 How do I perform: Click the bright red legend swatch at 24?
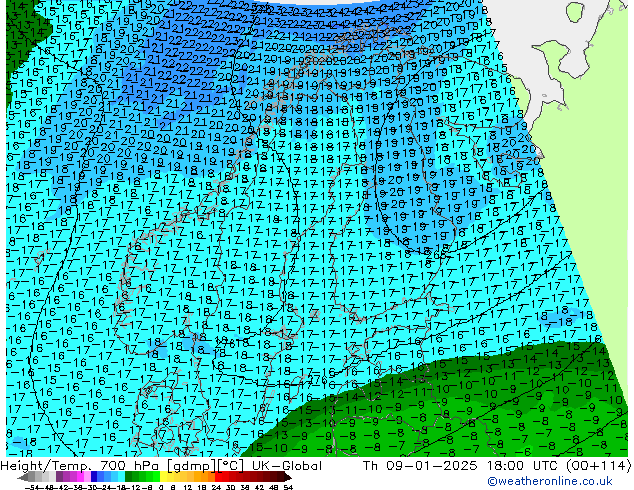tap(218, 477)
